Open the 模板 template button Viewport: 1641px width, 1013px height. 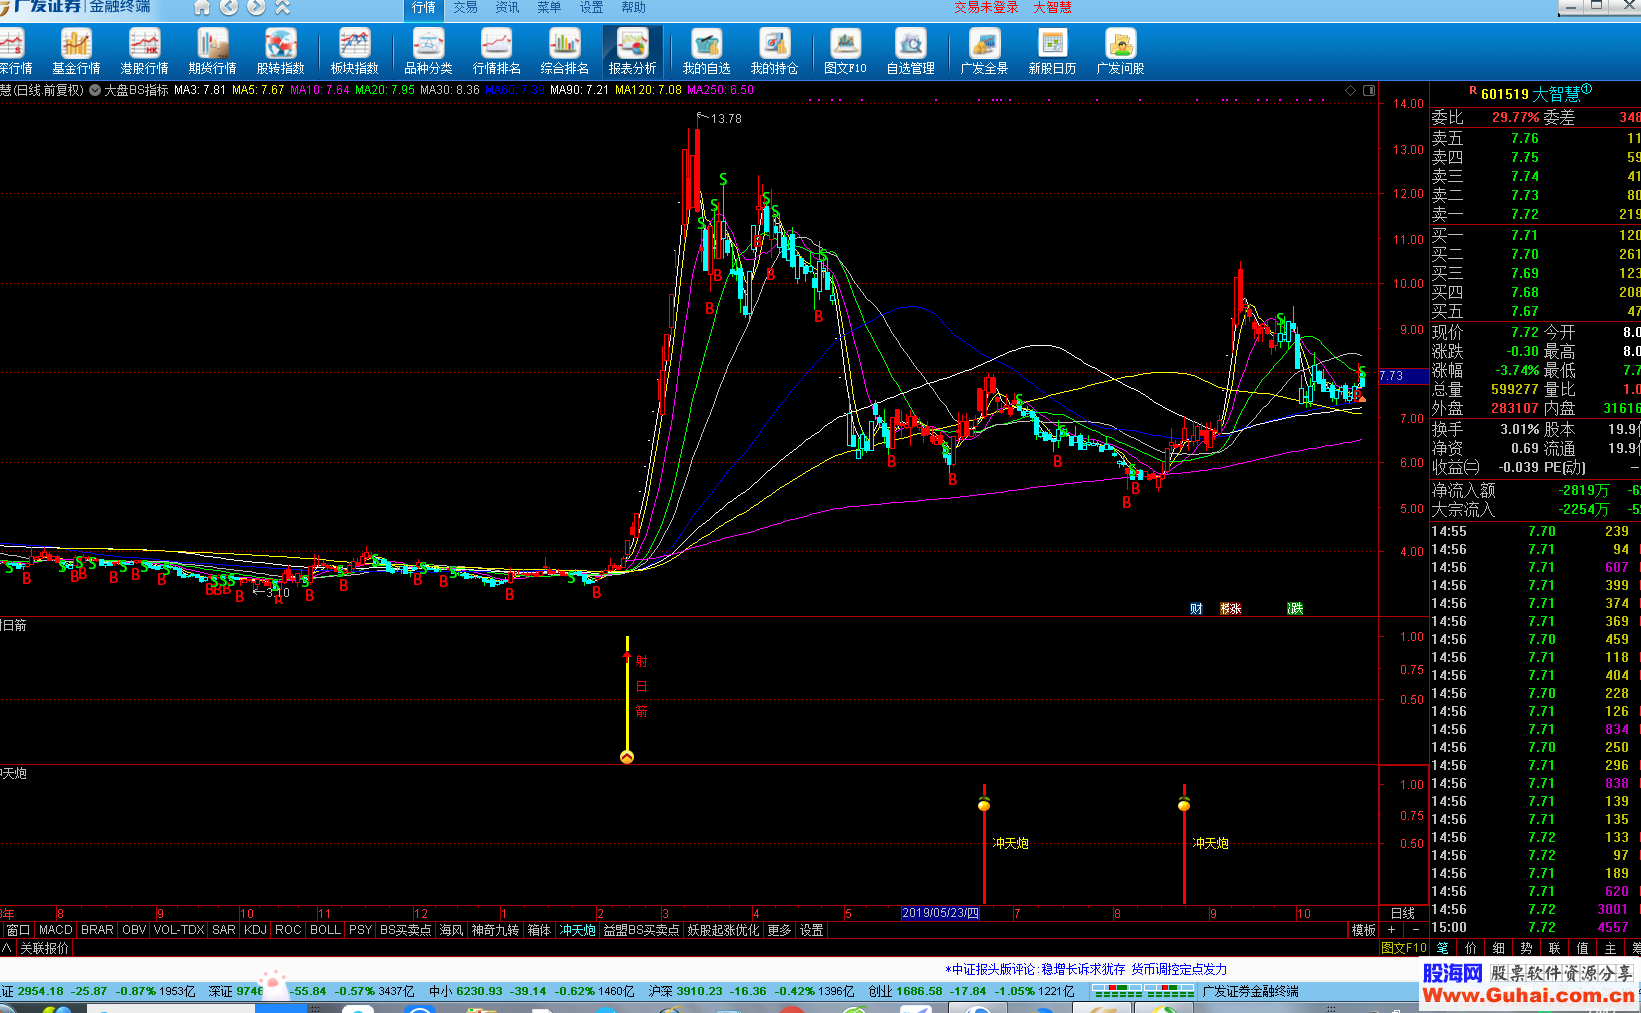point(1363,930)
